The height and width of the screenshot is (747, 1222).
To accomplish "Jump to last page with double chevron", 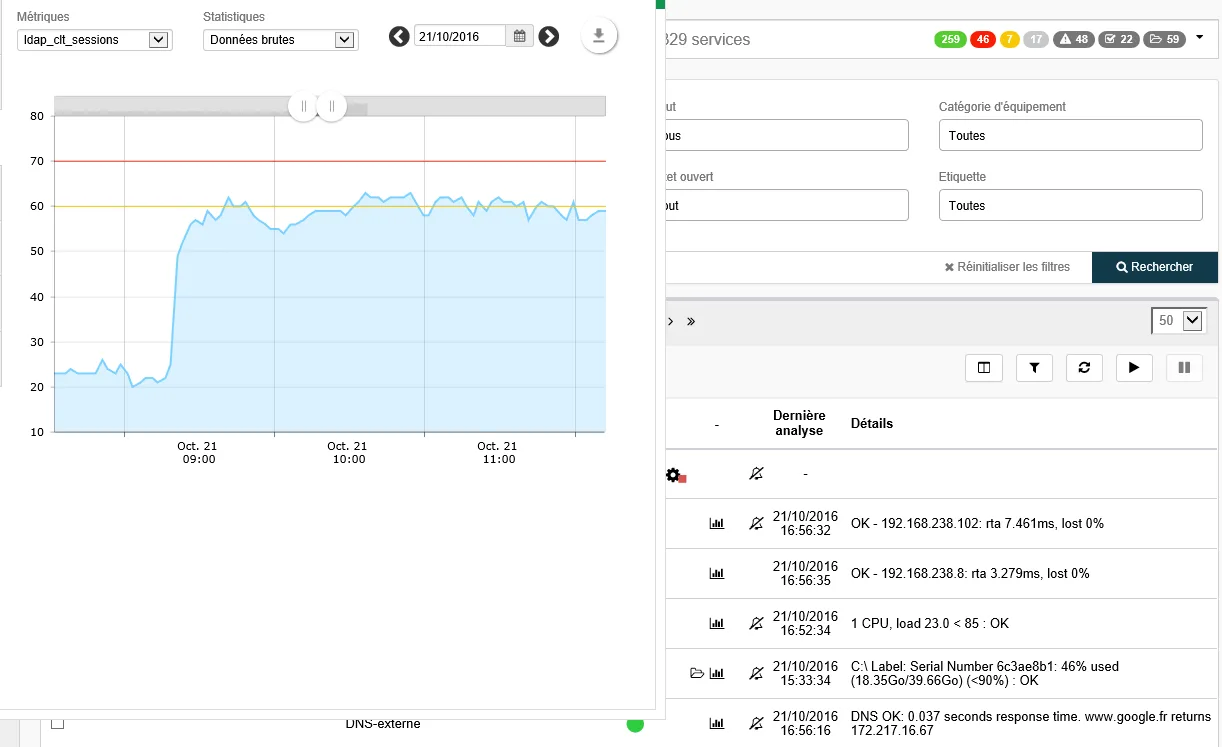I will point(691,321).
